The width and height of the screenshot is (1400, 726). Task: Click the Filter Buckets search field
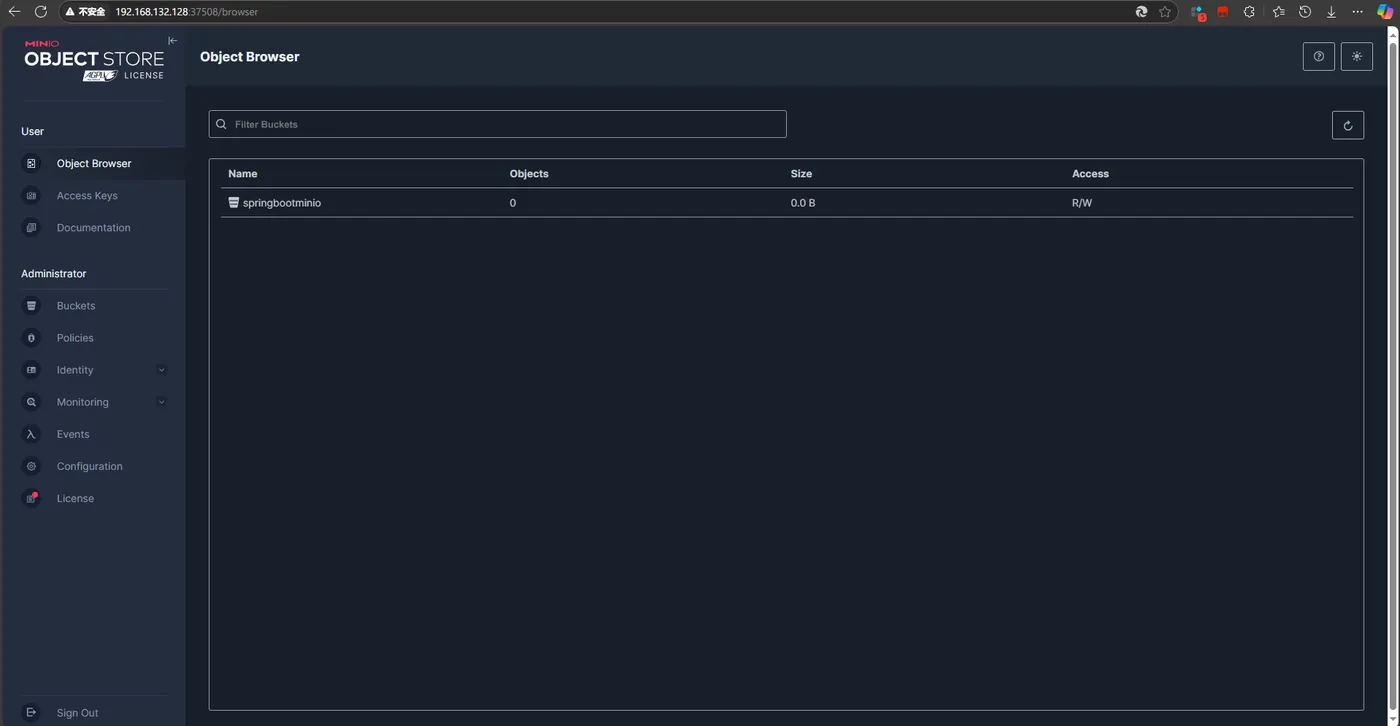click(497, 124)
